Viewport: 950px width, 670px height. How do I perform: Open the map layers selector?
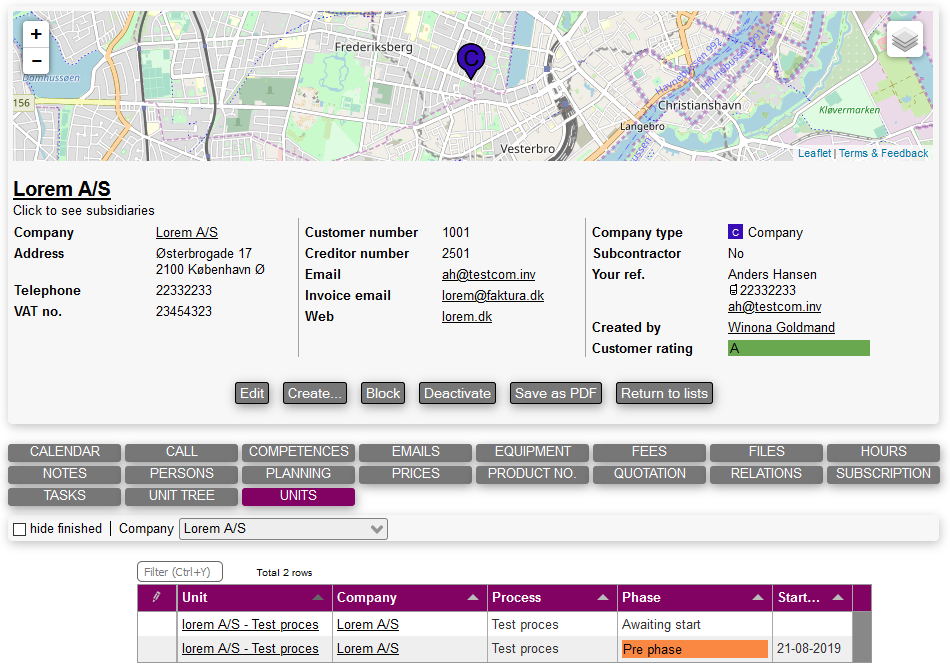[x=904, y=40]
